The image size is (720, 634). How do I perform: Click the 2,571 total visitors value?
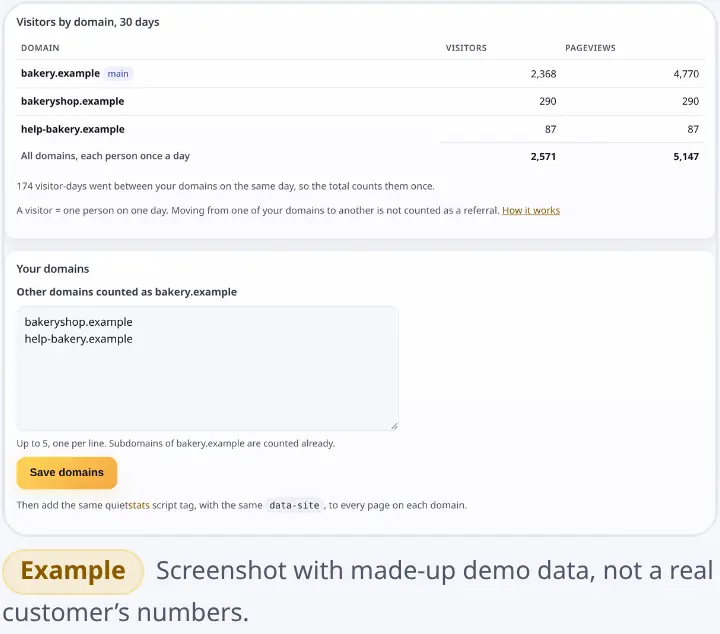543,157
